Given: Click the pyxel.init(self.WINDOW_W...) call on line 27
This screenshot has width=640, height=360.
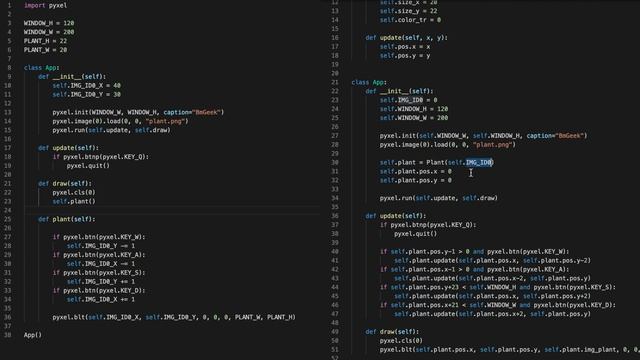Looking at the screenshot, I should pyautogui.click(x=483, y=136).
